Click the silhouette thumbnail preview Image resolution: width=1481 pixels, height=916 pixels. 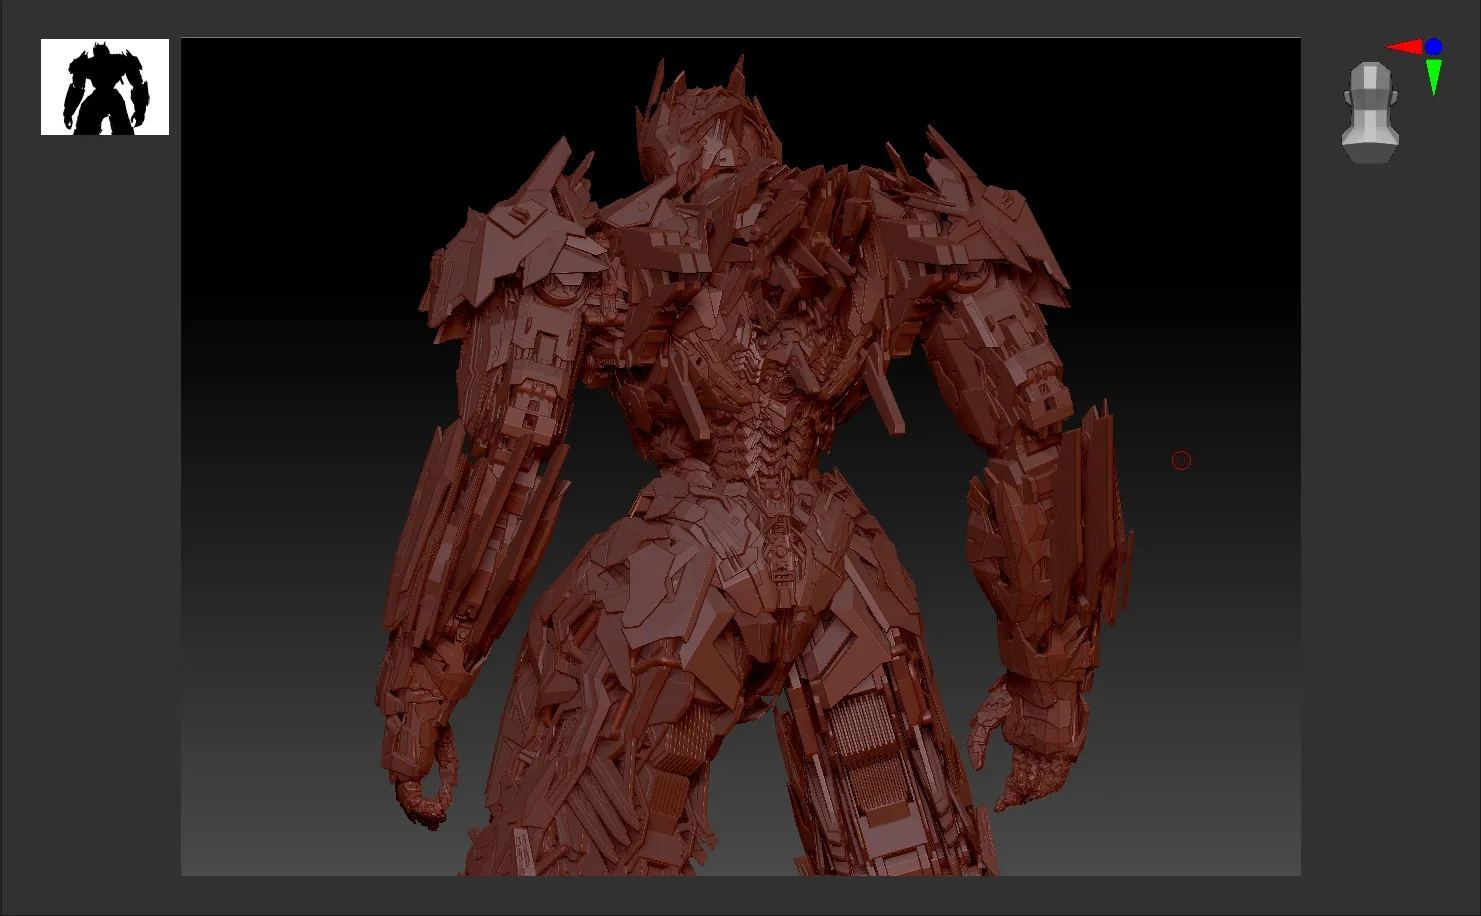pos(105,87)
